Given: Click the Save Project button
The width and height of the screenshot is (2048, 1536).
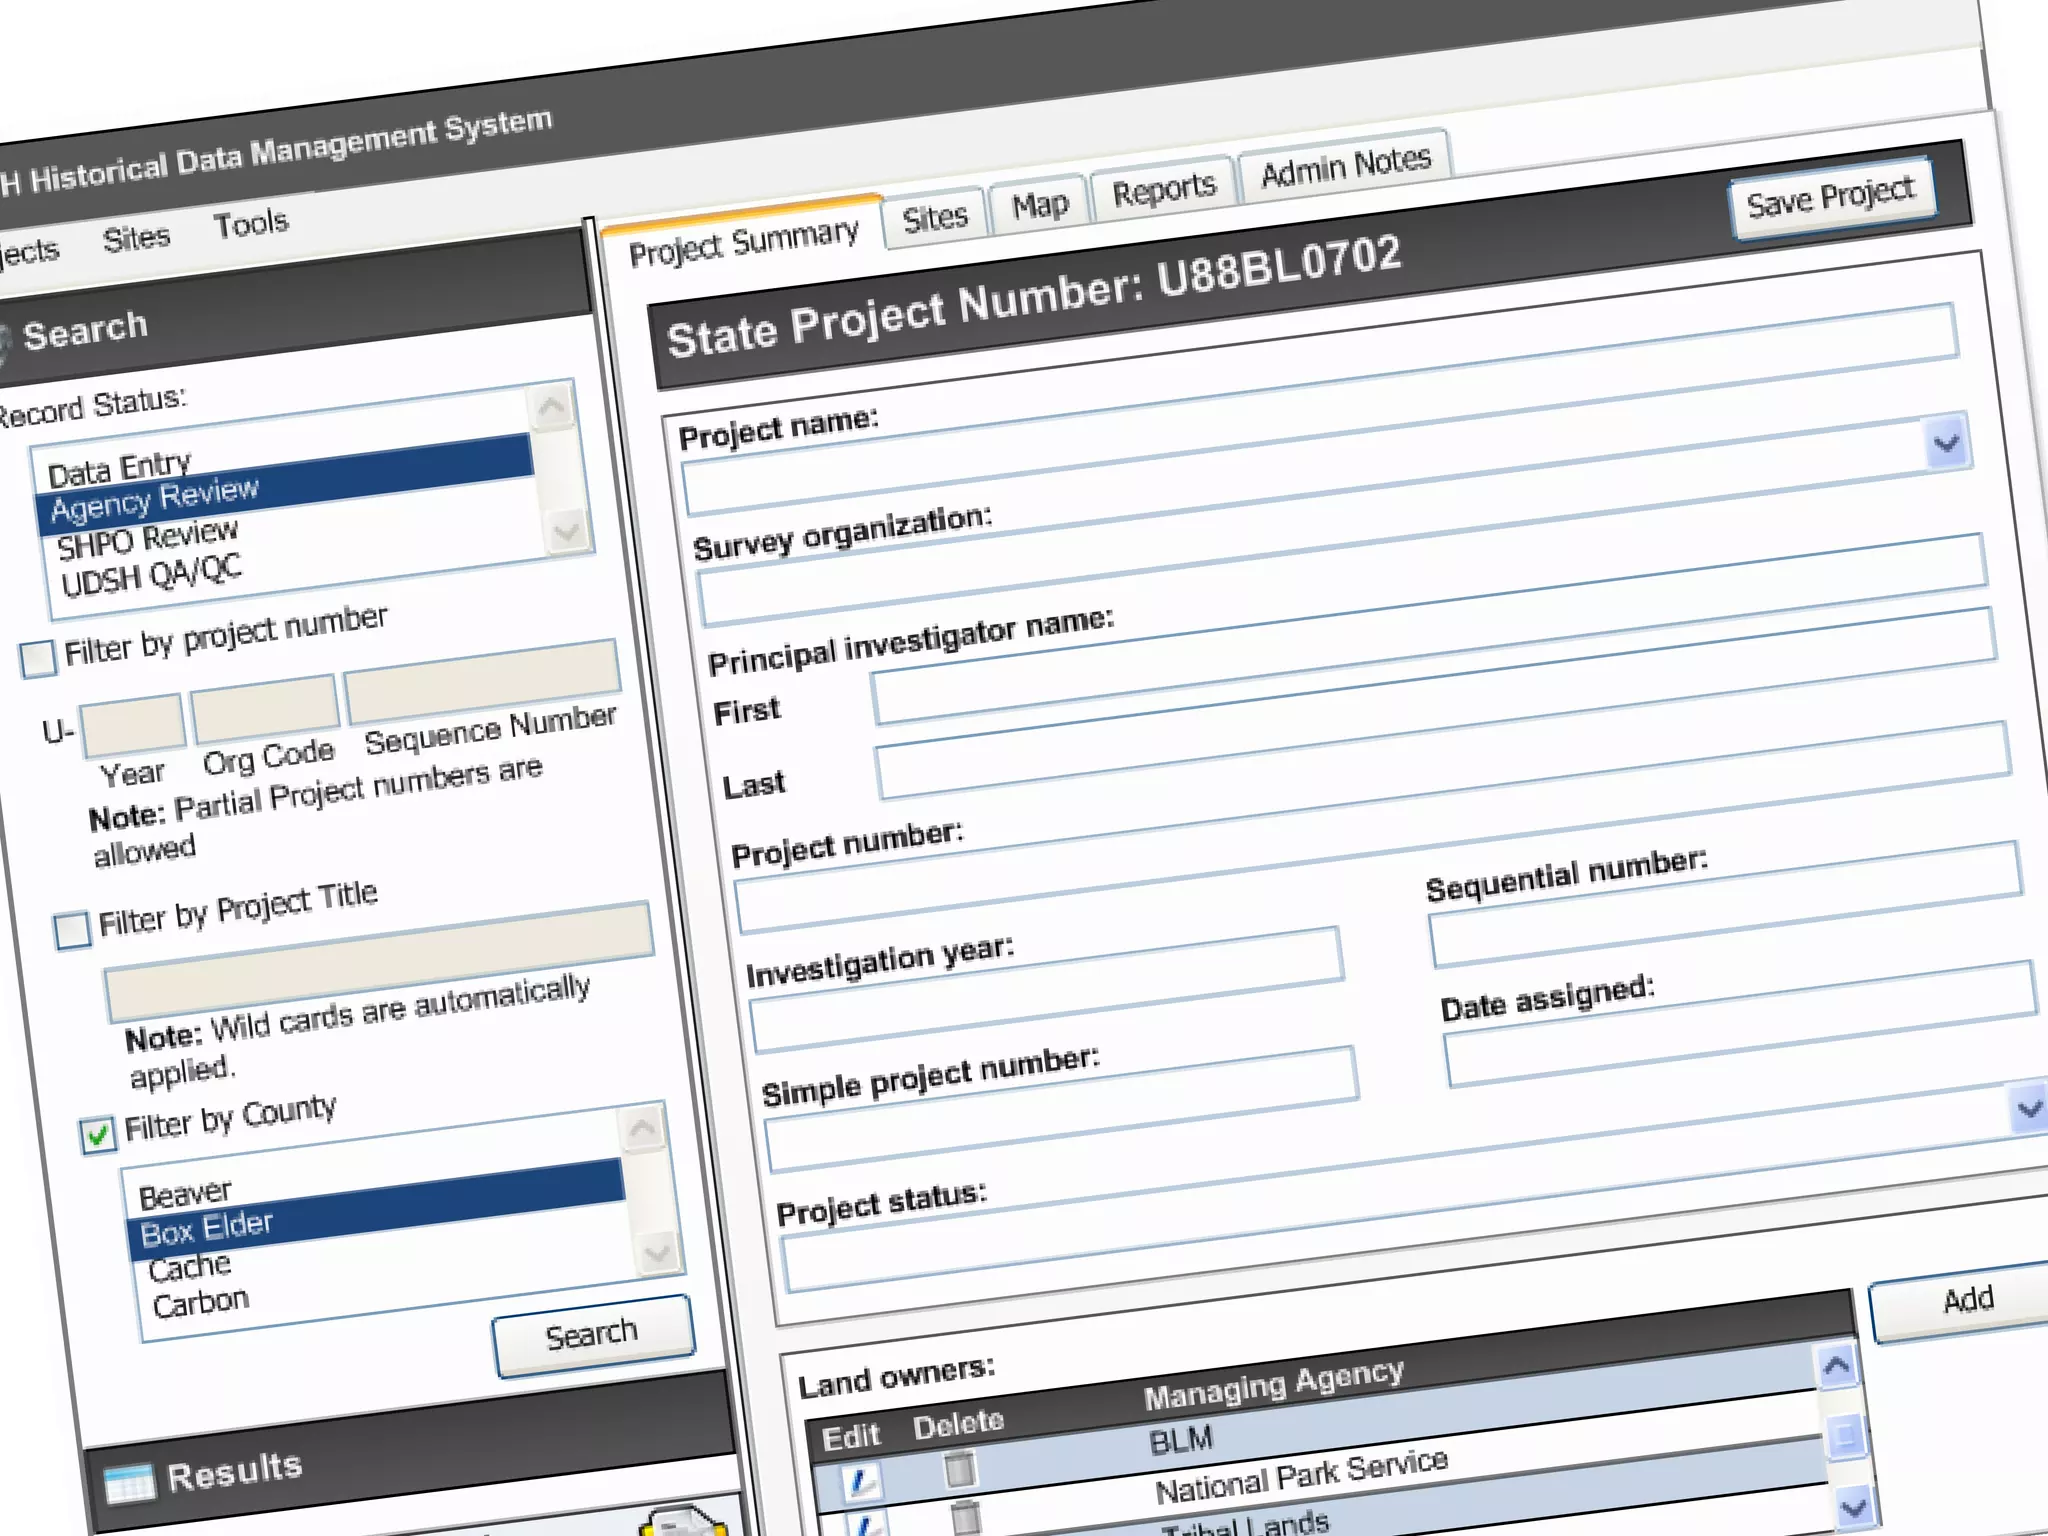Looking at the screenshot, I should [x=1831, y=197].
